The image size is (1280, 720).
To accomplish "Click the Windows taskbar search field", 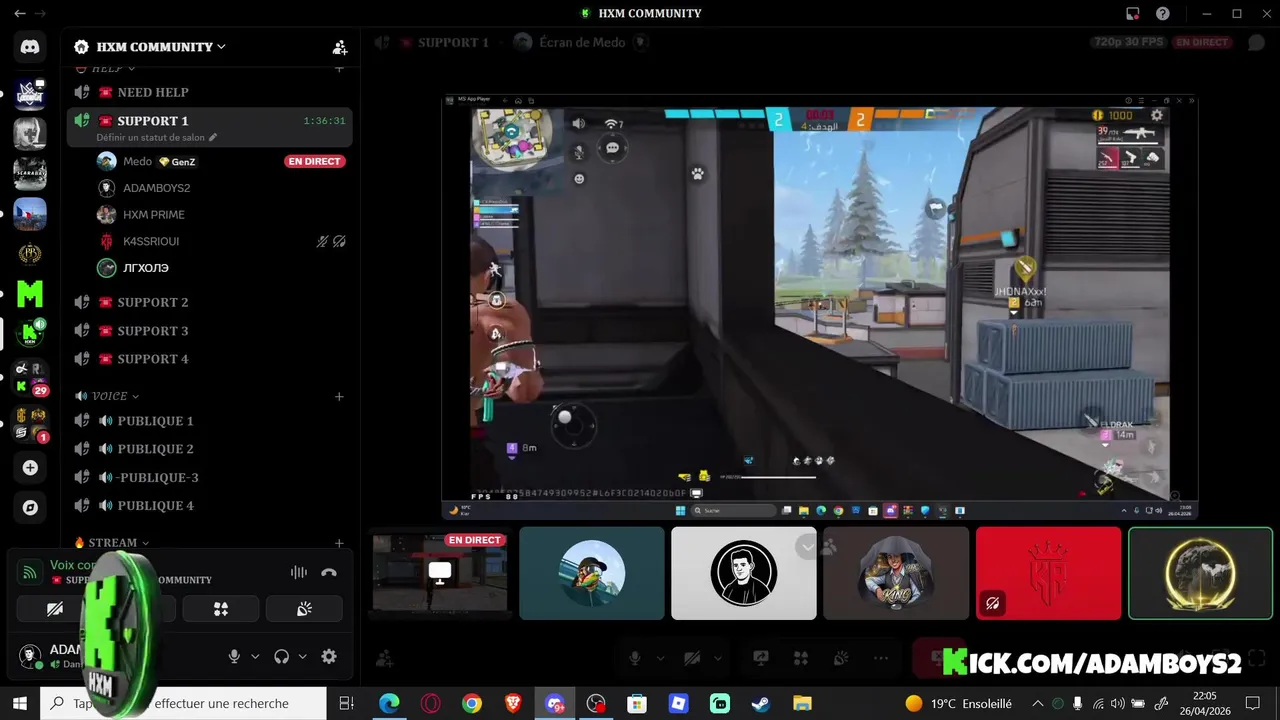I will [x=183, y=704].
